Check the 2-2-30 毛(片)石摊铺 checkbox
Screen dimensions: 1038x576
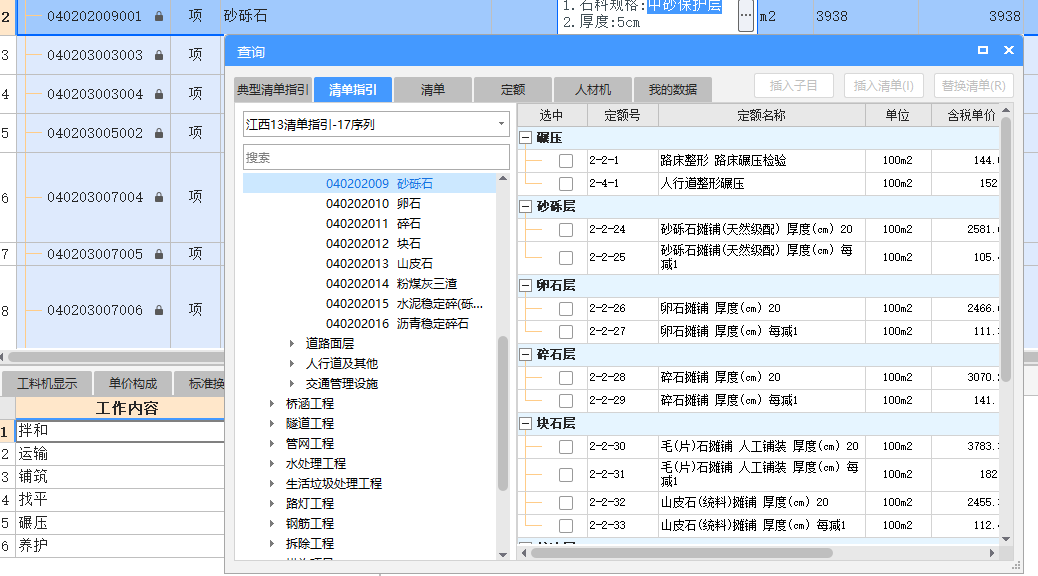[x=566, y=446]
